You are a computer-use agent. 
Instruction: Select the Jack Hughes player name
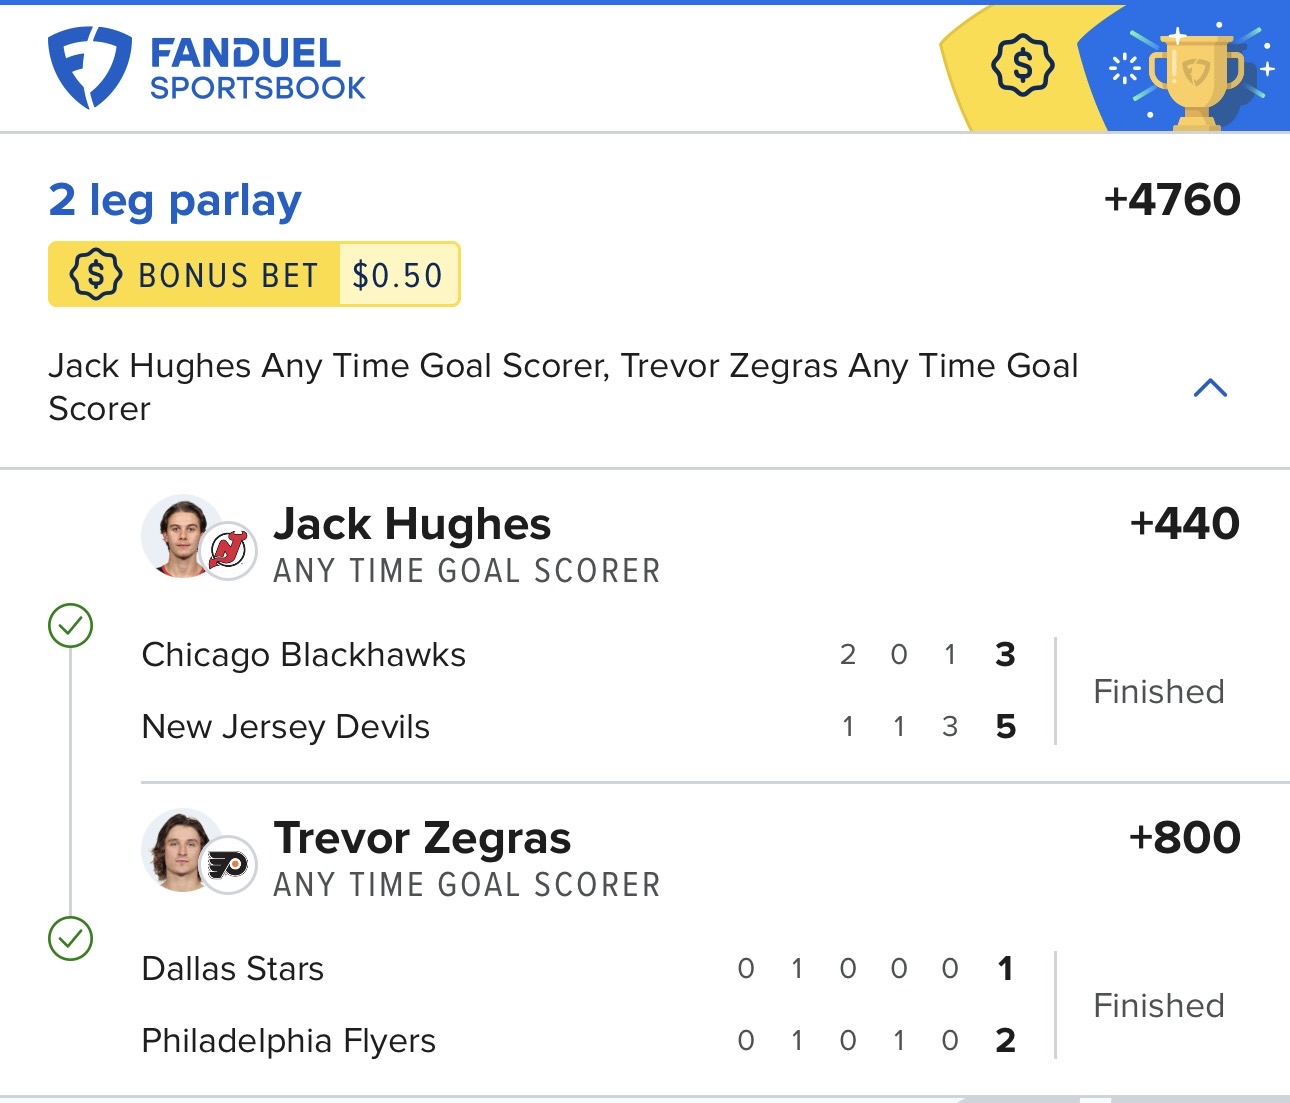tap(412, 524)
